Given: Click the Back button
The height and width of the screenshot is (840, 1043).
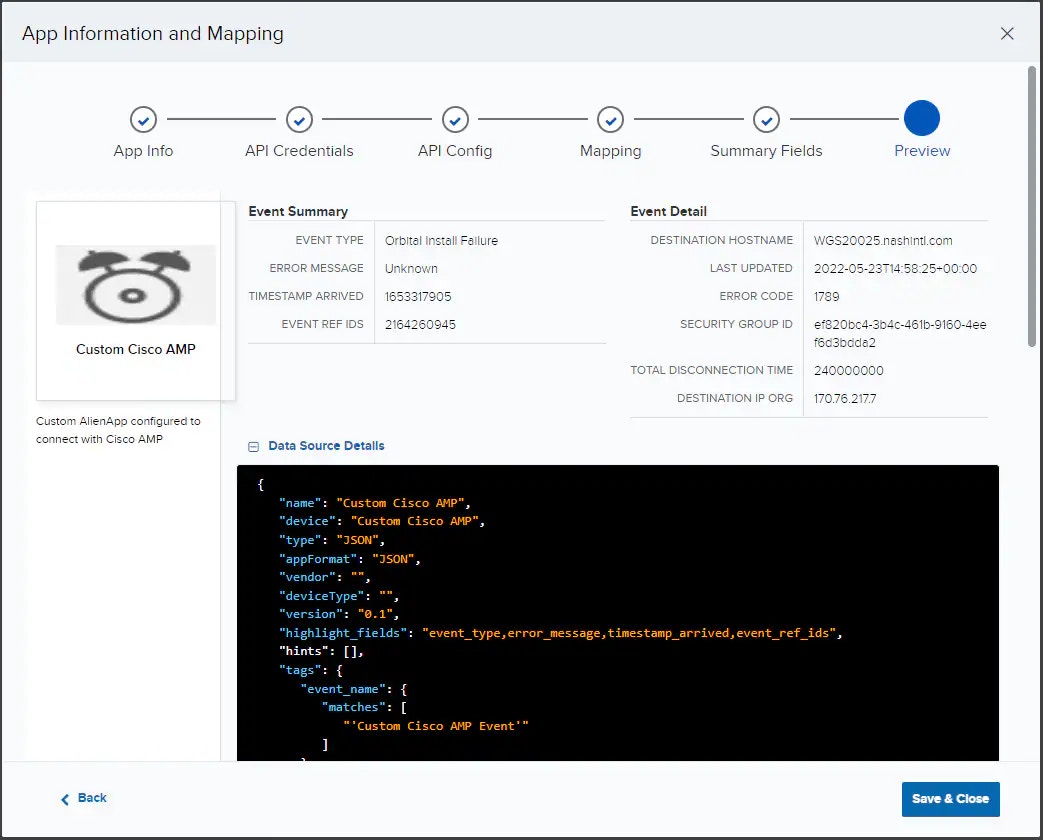Looking at the screenshot, I should pyautogui.click(x=84, y=798).
